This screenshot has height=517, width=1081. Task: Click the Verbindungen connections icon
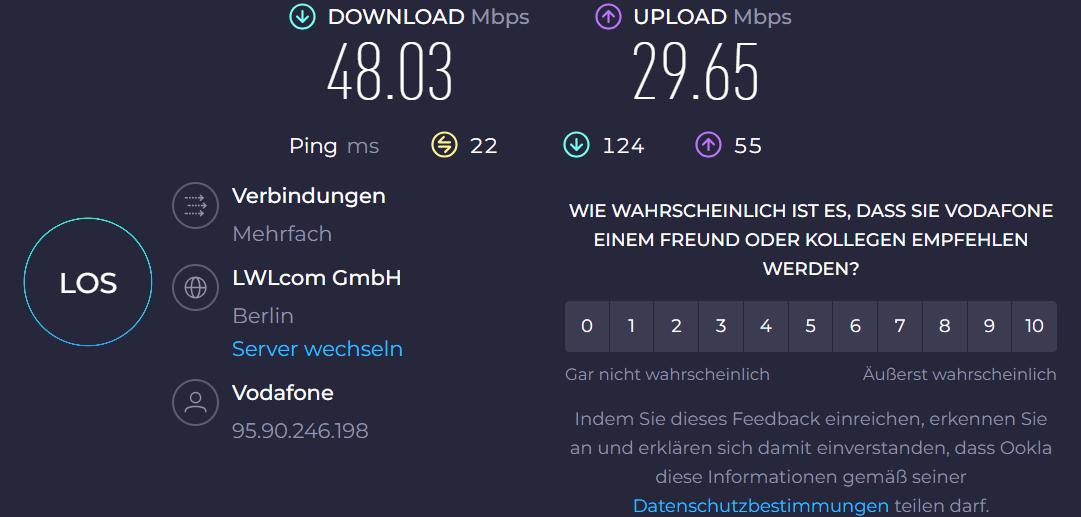(x=195, y=206)
